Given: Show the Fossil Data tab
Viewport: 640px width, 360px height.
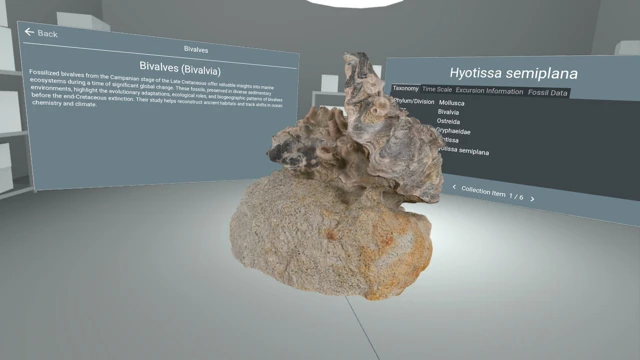Looking at the screenshot, I should click(x=547, y=93).
